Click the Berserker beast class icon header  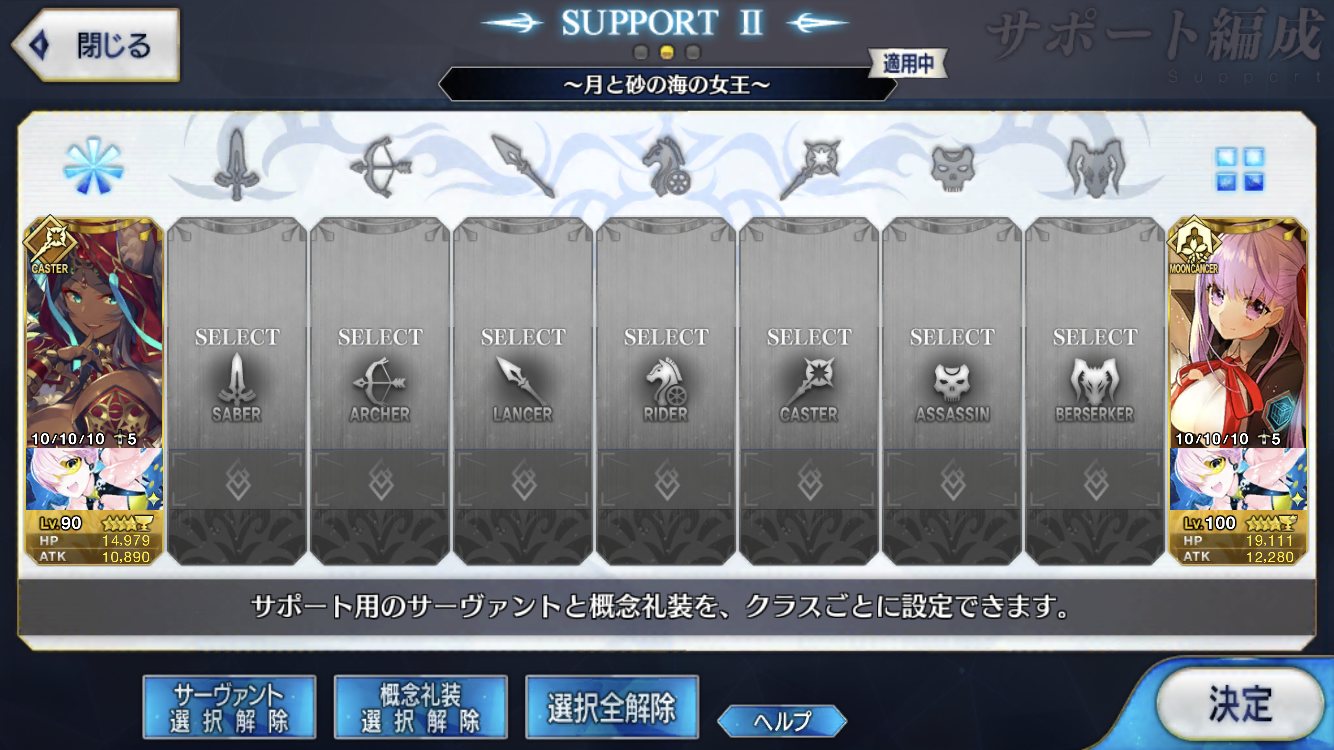1095,166
